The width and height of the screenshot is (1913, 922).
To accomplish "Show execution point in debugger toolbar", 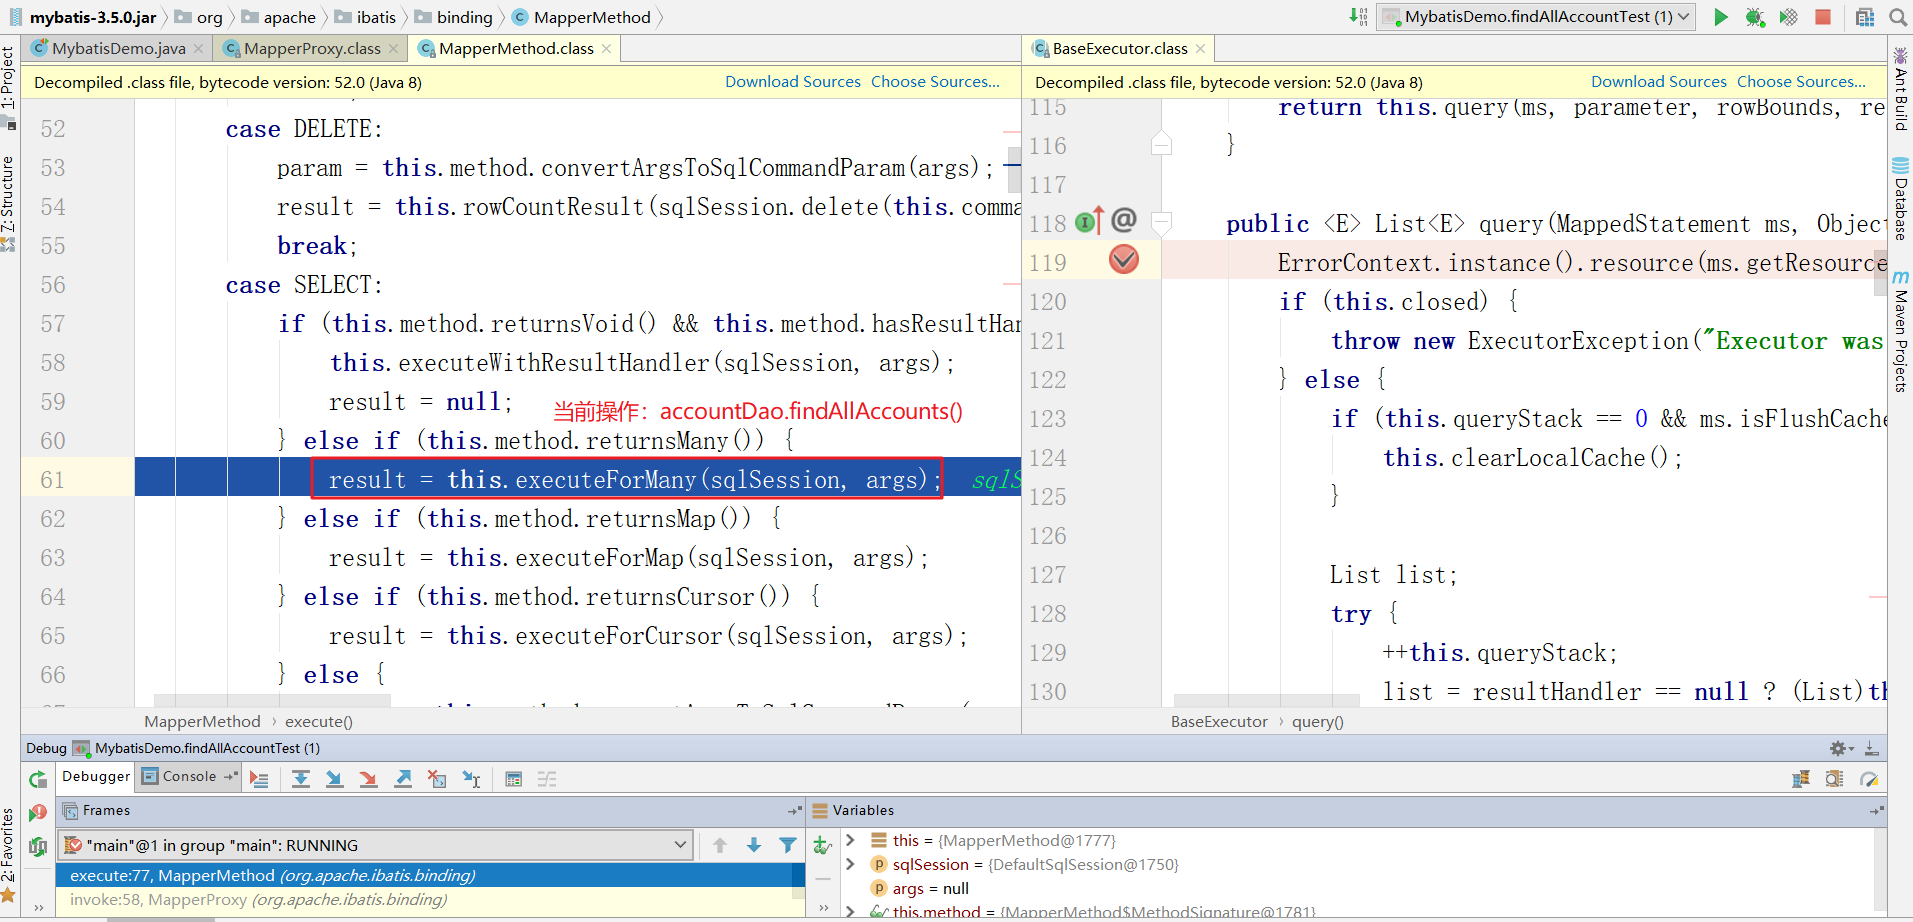I will [259, 780].
